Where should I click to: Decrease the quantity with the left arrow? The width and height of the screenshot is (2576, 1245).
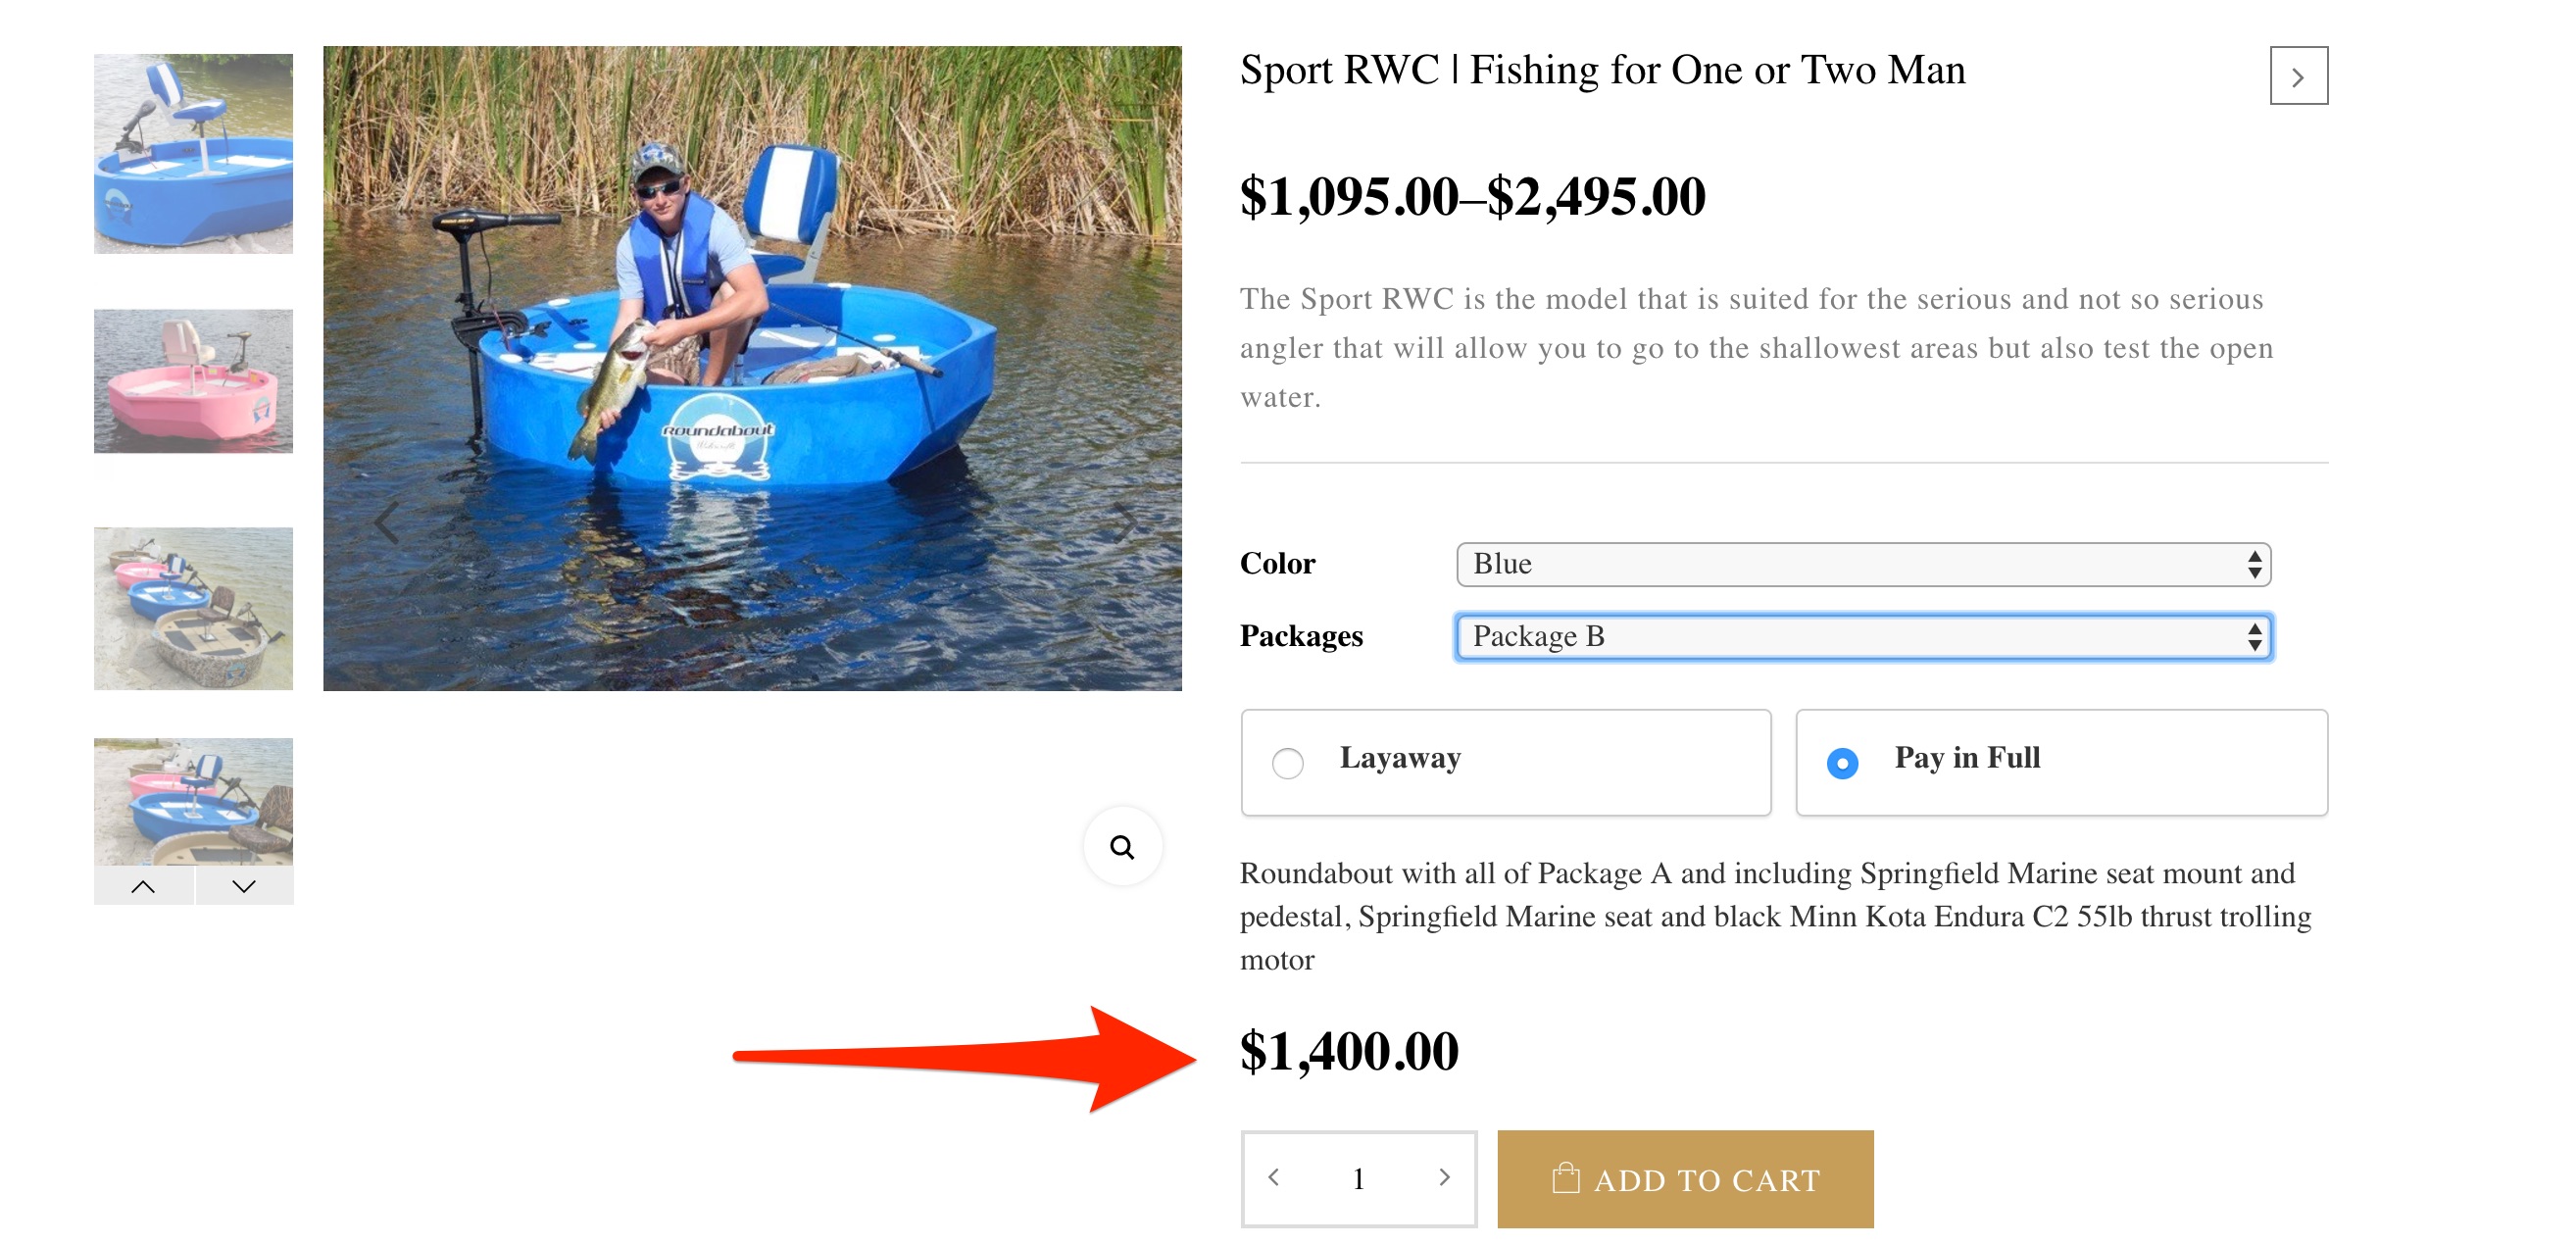point(1274,1178)
